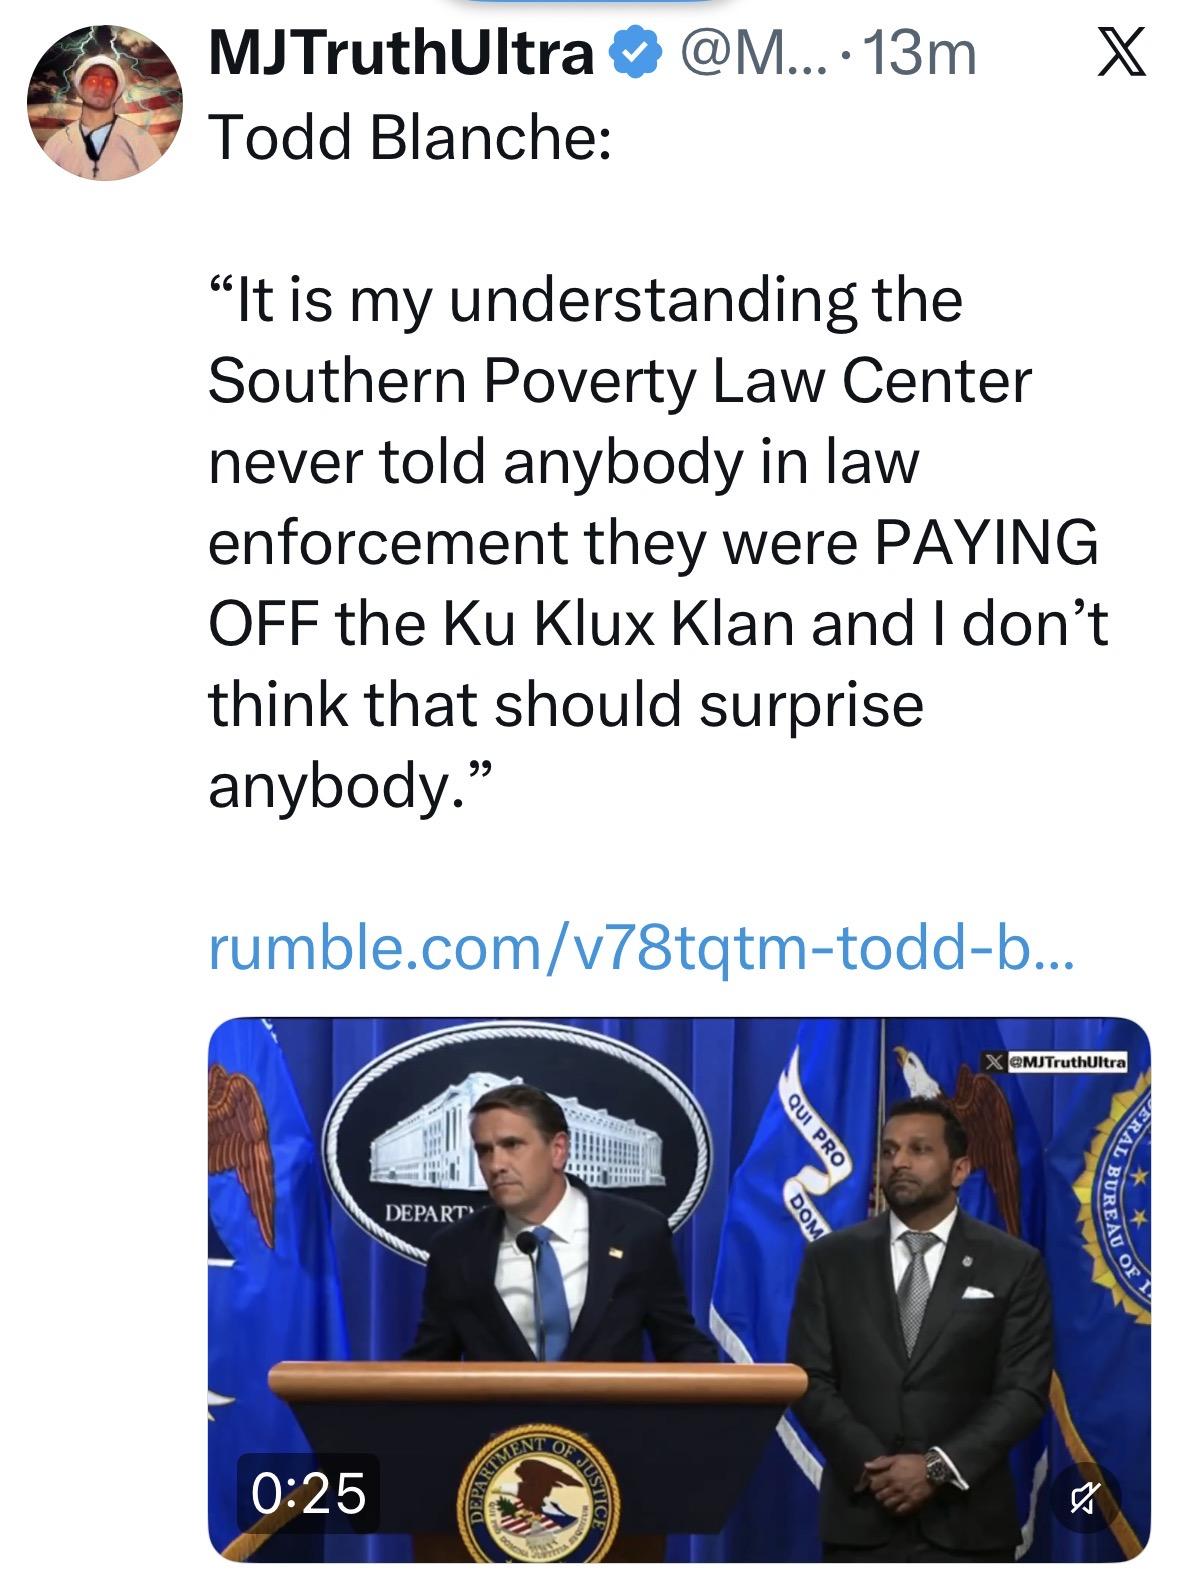
Task: Play the embedded press conference video
Action: (679, 1290)
